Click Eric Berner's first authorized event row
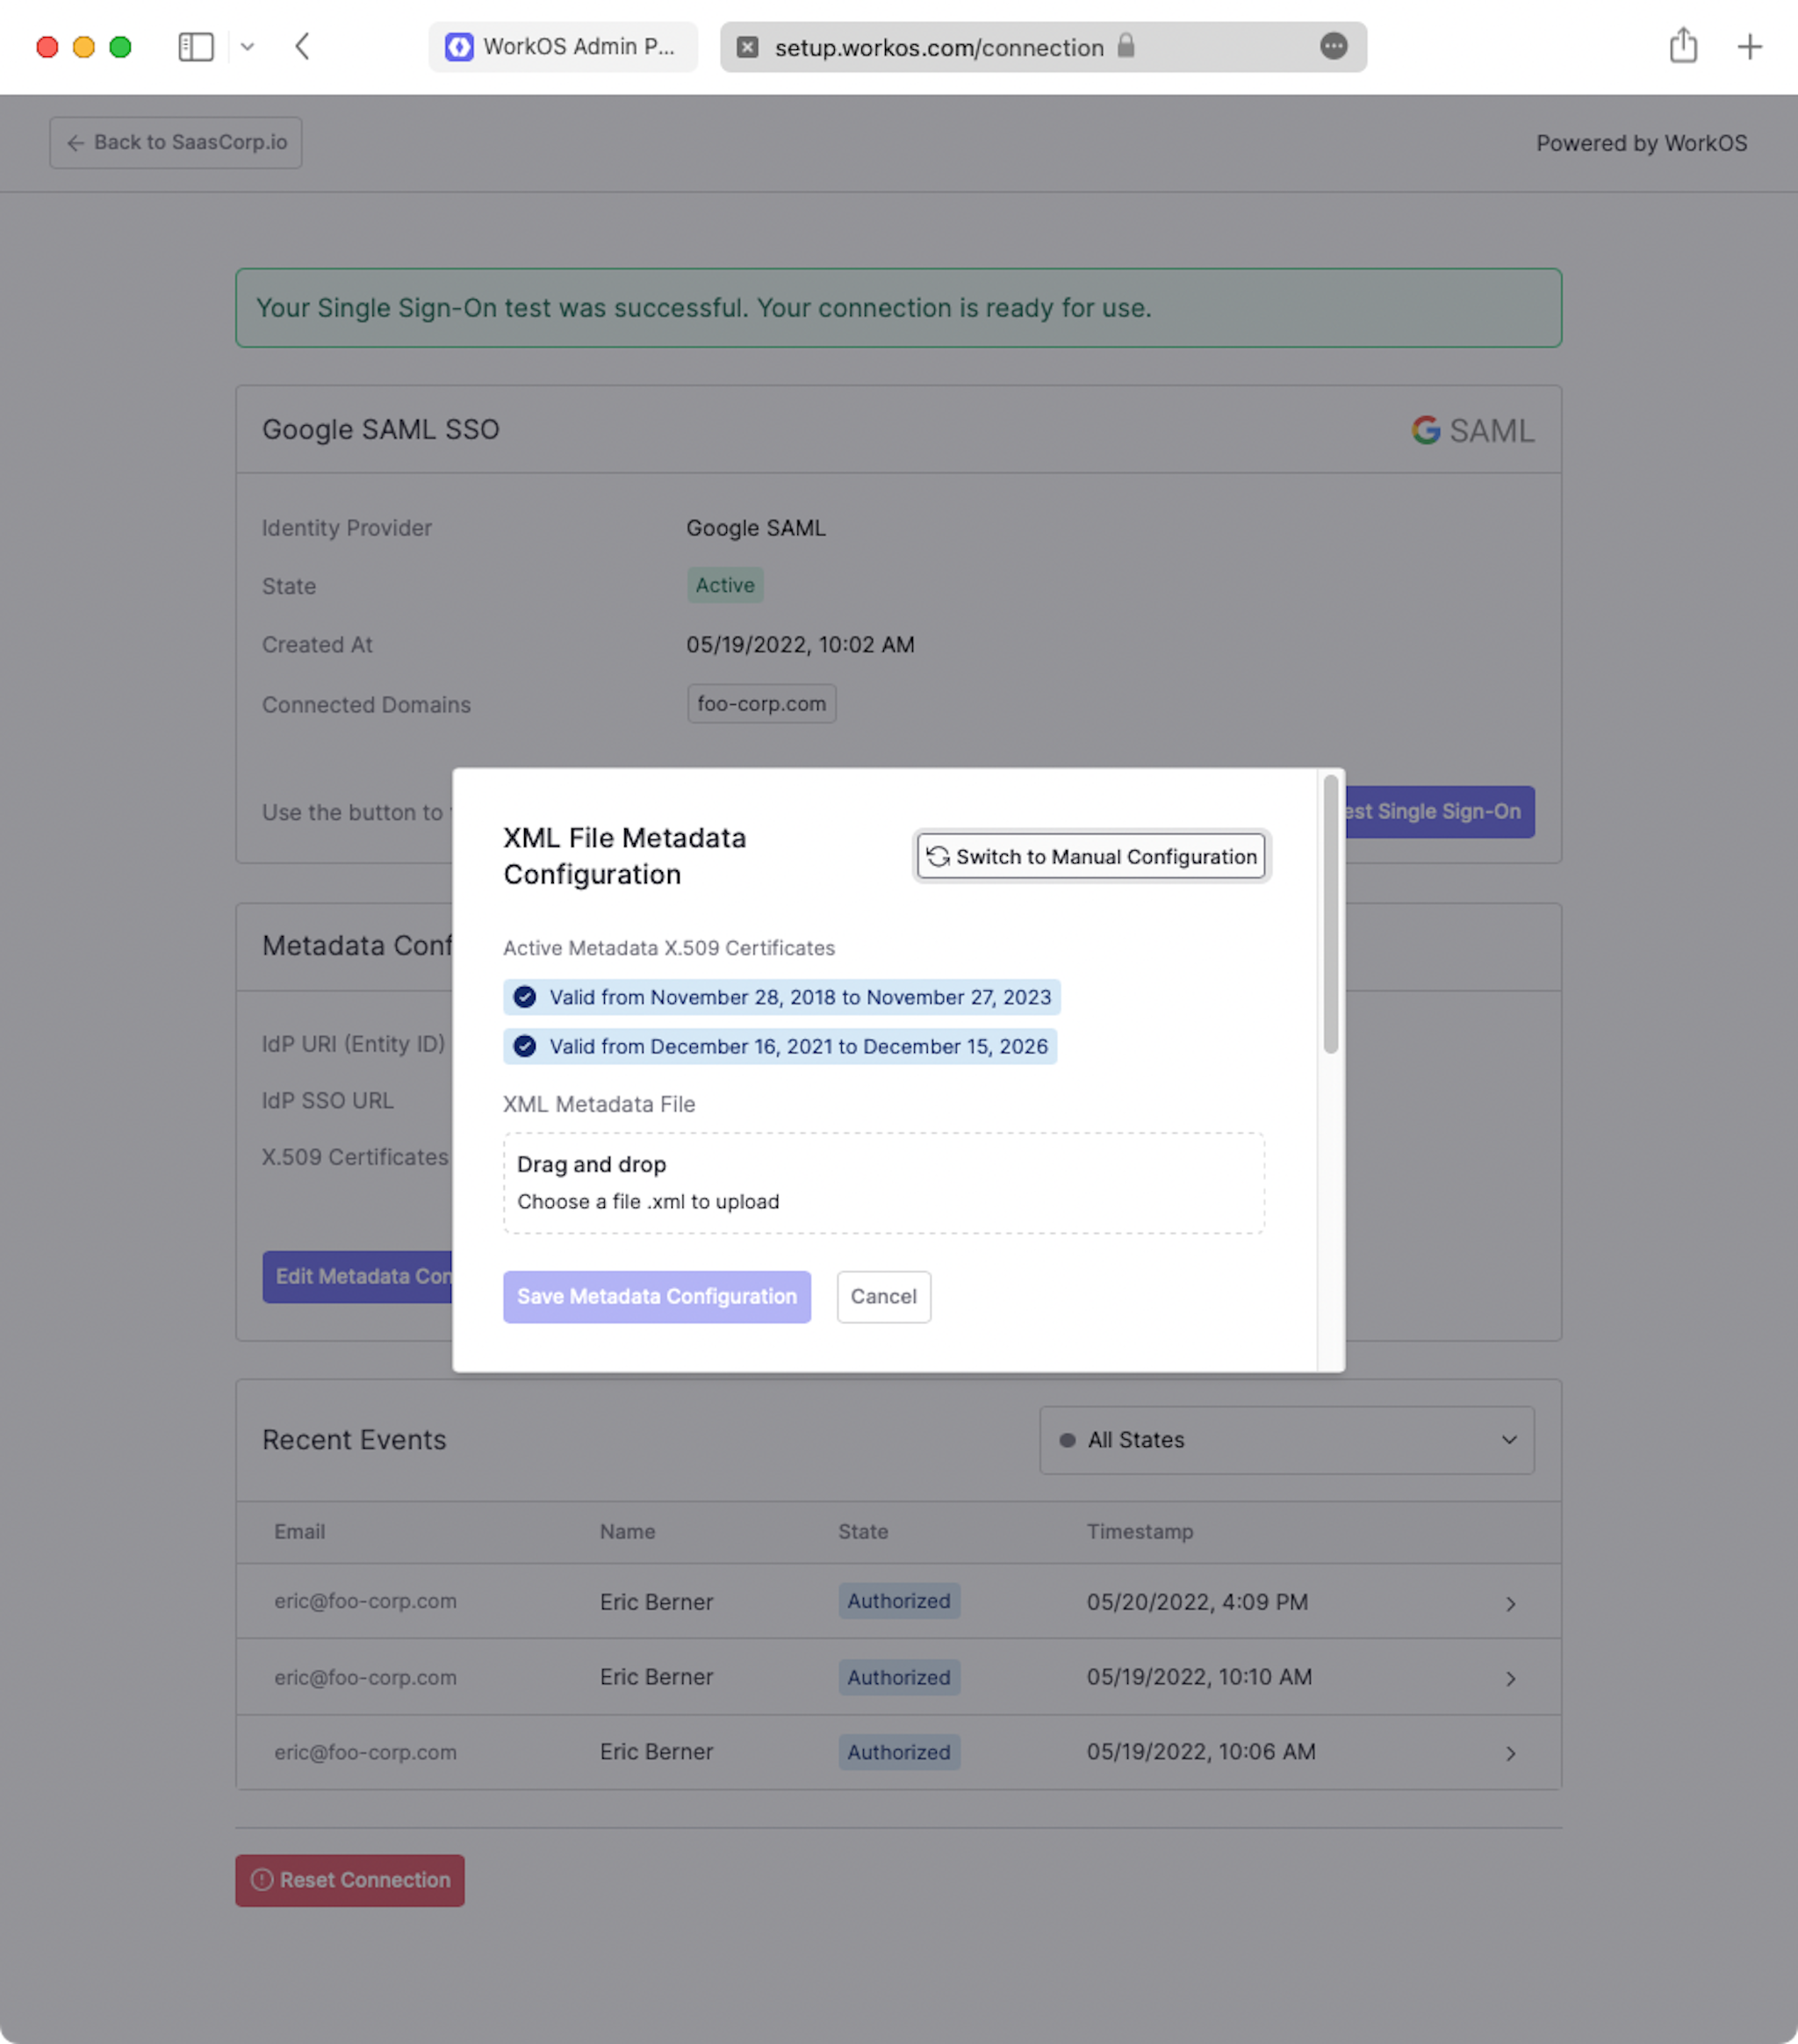The width and height of the screenshot is (1798, 2044). click(896, 1601)
